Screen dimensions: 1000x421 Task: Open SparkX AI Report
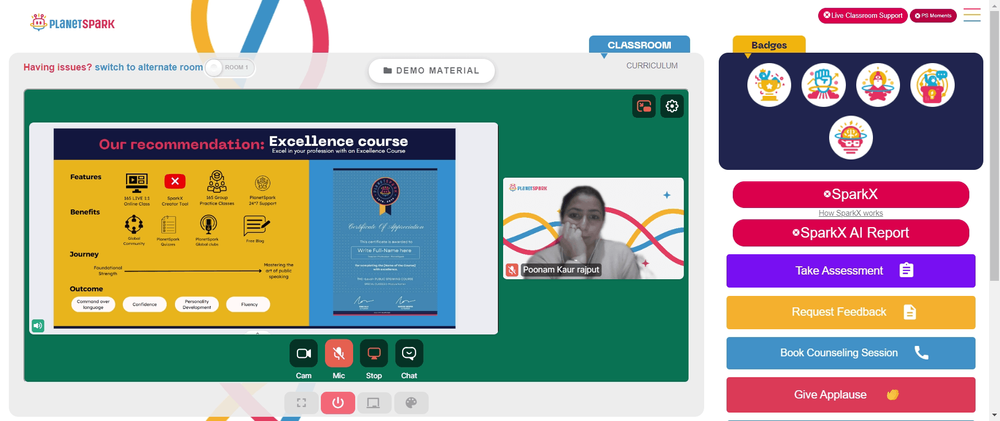851,233
